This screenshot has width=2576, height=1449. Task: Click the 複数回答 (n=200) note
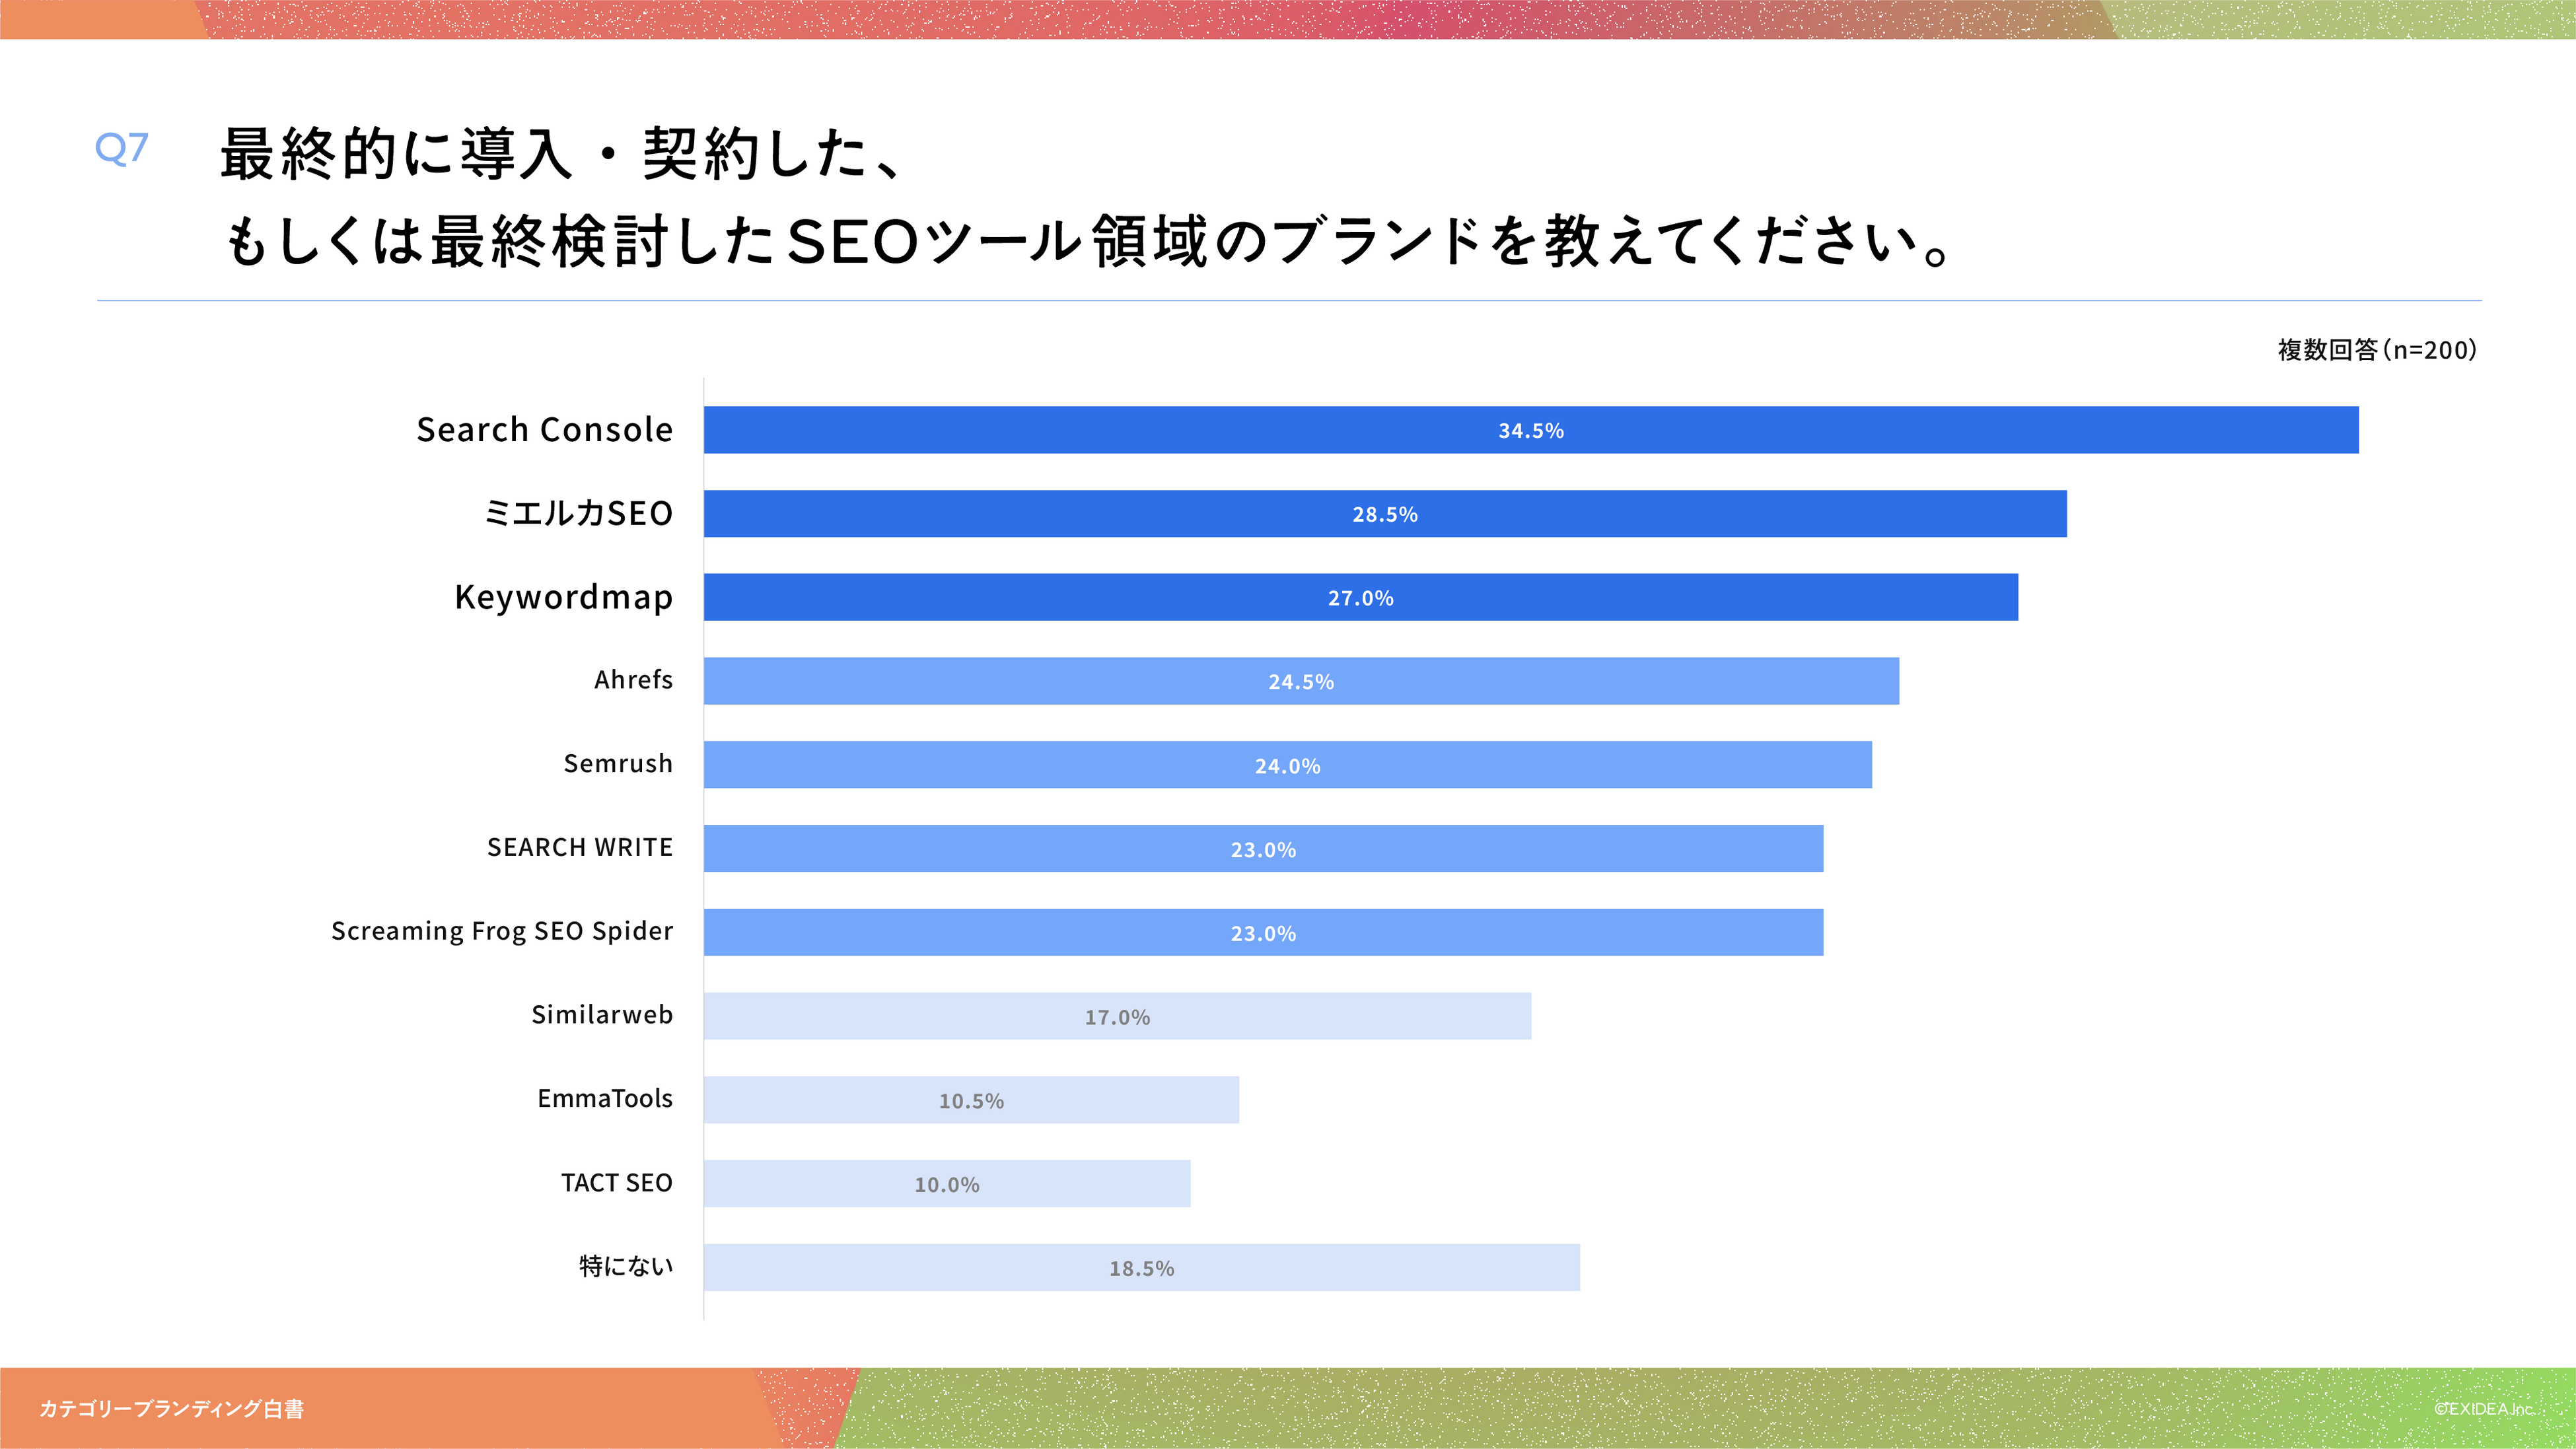pyautogui.click(x=2376, y=350)
